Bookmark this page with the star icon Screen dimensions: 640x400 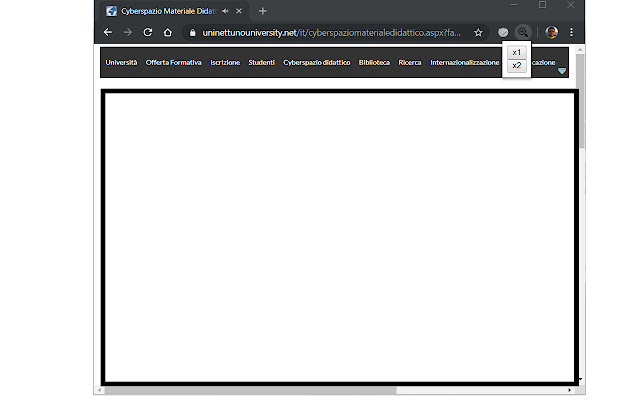[x=479, y=32]
